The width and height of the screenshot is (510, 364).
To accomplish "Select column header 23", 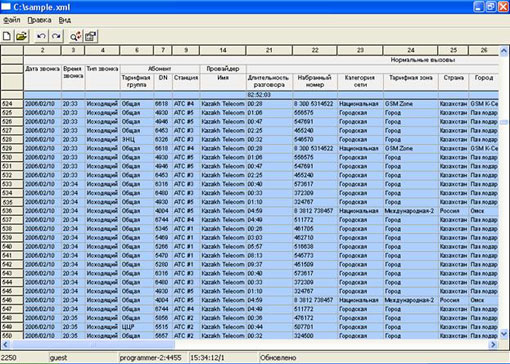I will coord(360,50).
